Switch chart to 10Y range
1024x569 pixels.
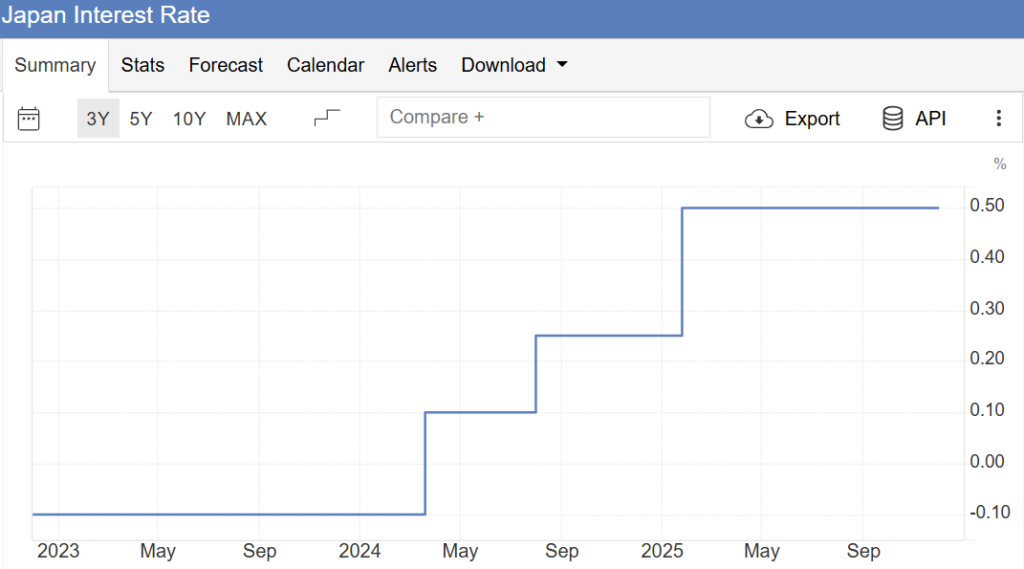point(189,119)
